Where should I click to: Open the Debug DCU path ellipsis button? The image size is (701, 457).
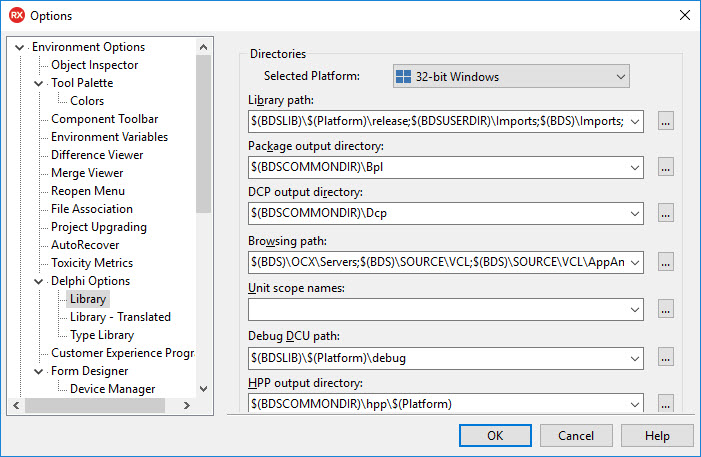[665, 358]
